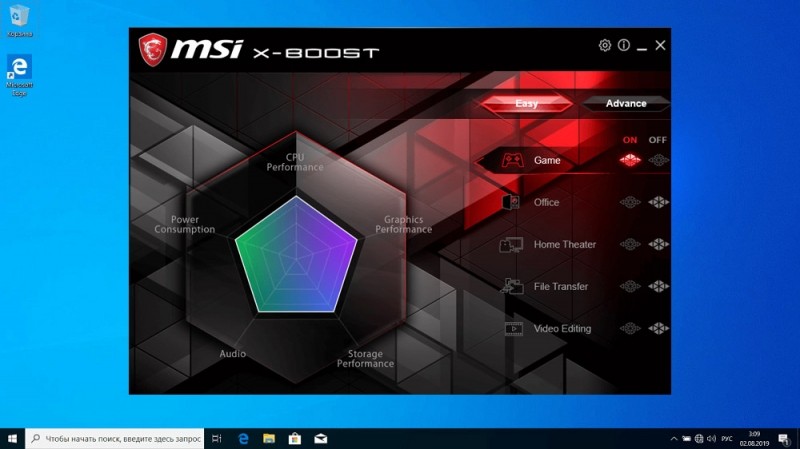Turn File Transfer mode OFF
Screen dimensions: 800x449
658,286
